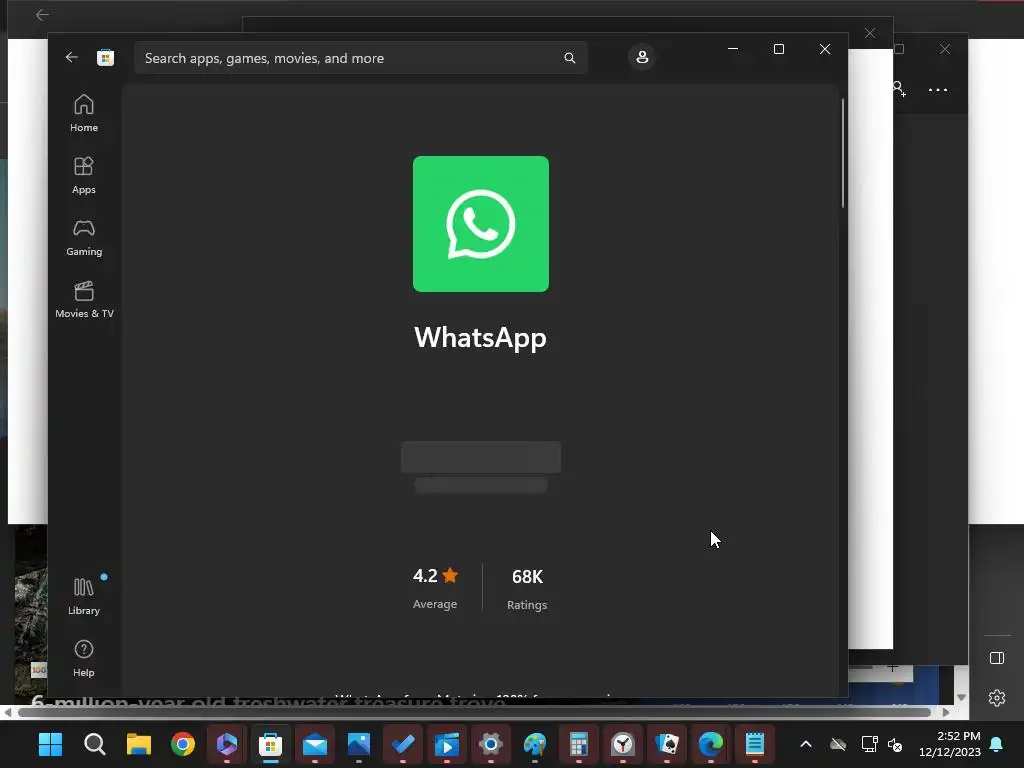Open Solitaire from taskbar
This screenshot has width=1024, height=768.
tap(667, 744)
